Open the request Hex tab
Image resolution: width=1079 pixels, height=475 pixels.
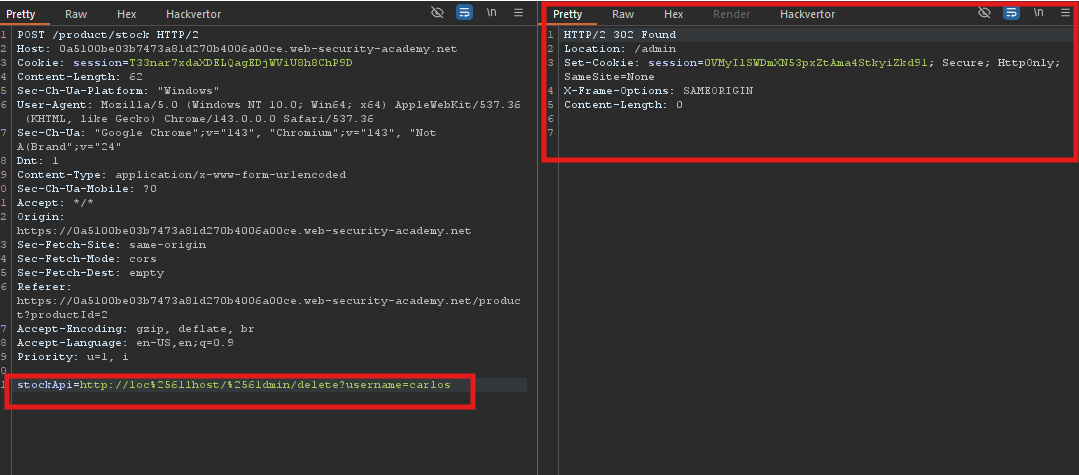click(x=127, y=14)
